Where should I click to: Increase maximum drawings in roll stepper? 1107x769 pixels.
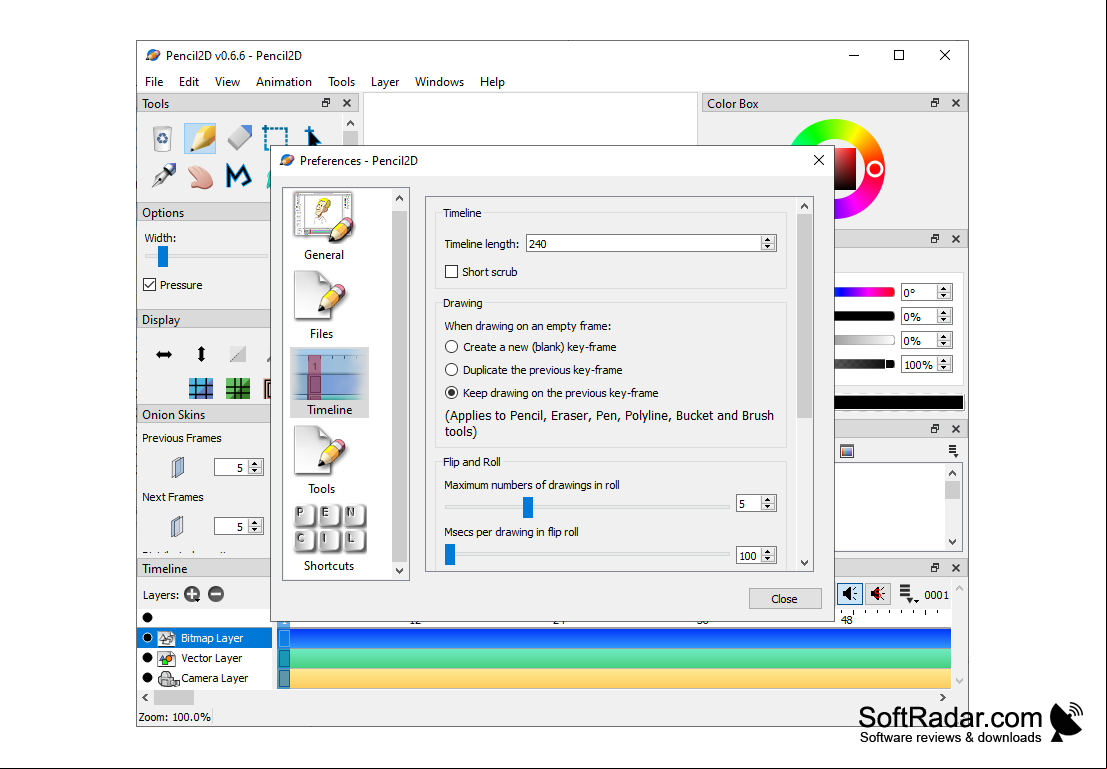coord(768,499)
